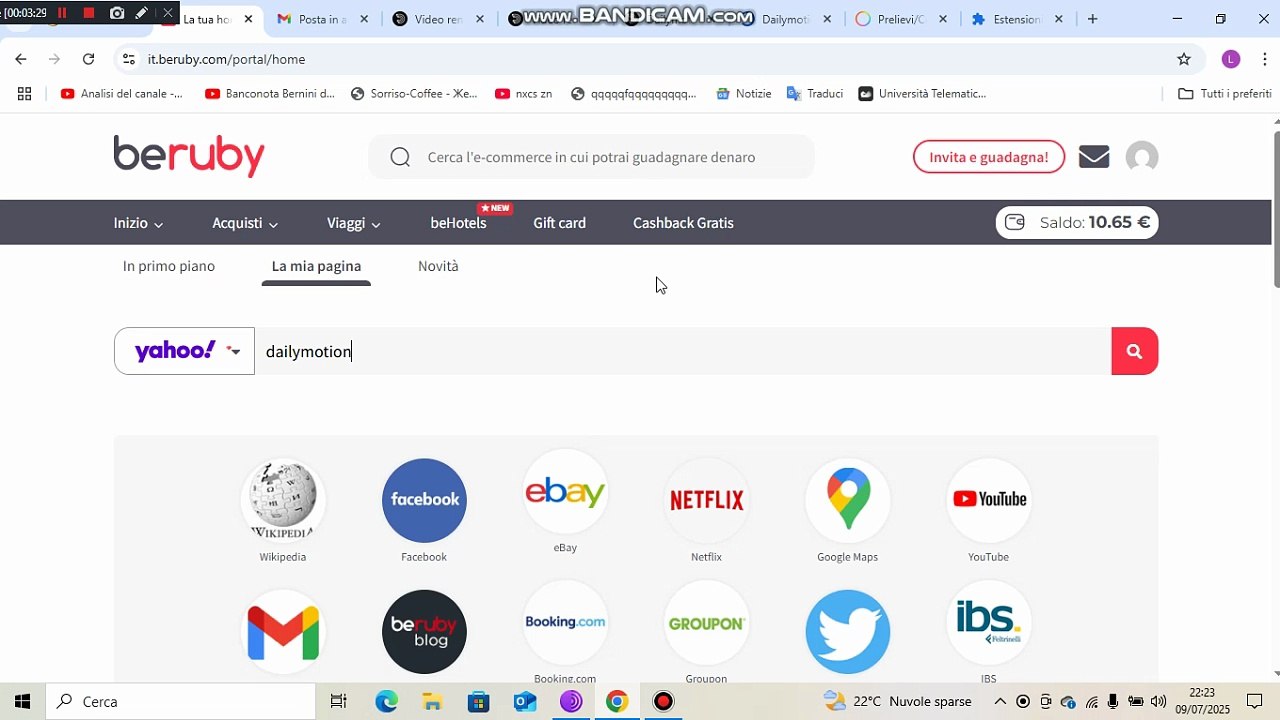Go back to the previous page
Viewport: 1280px width, 720px height.
[21, 59]
